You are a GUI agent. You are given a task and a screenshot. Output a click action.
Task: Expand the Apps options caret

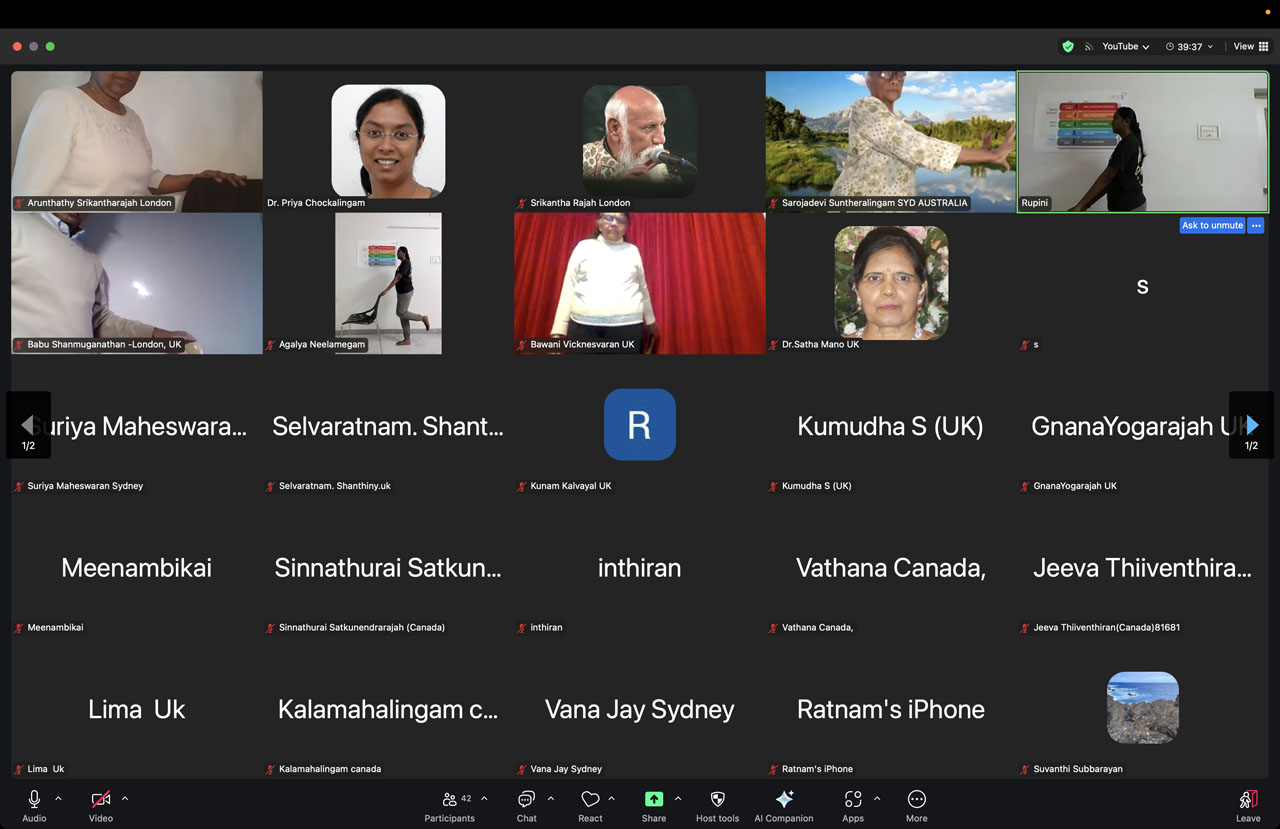pos(877,798)
